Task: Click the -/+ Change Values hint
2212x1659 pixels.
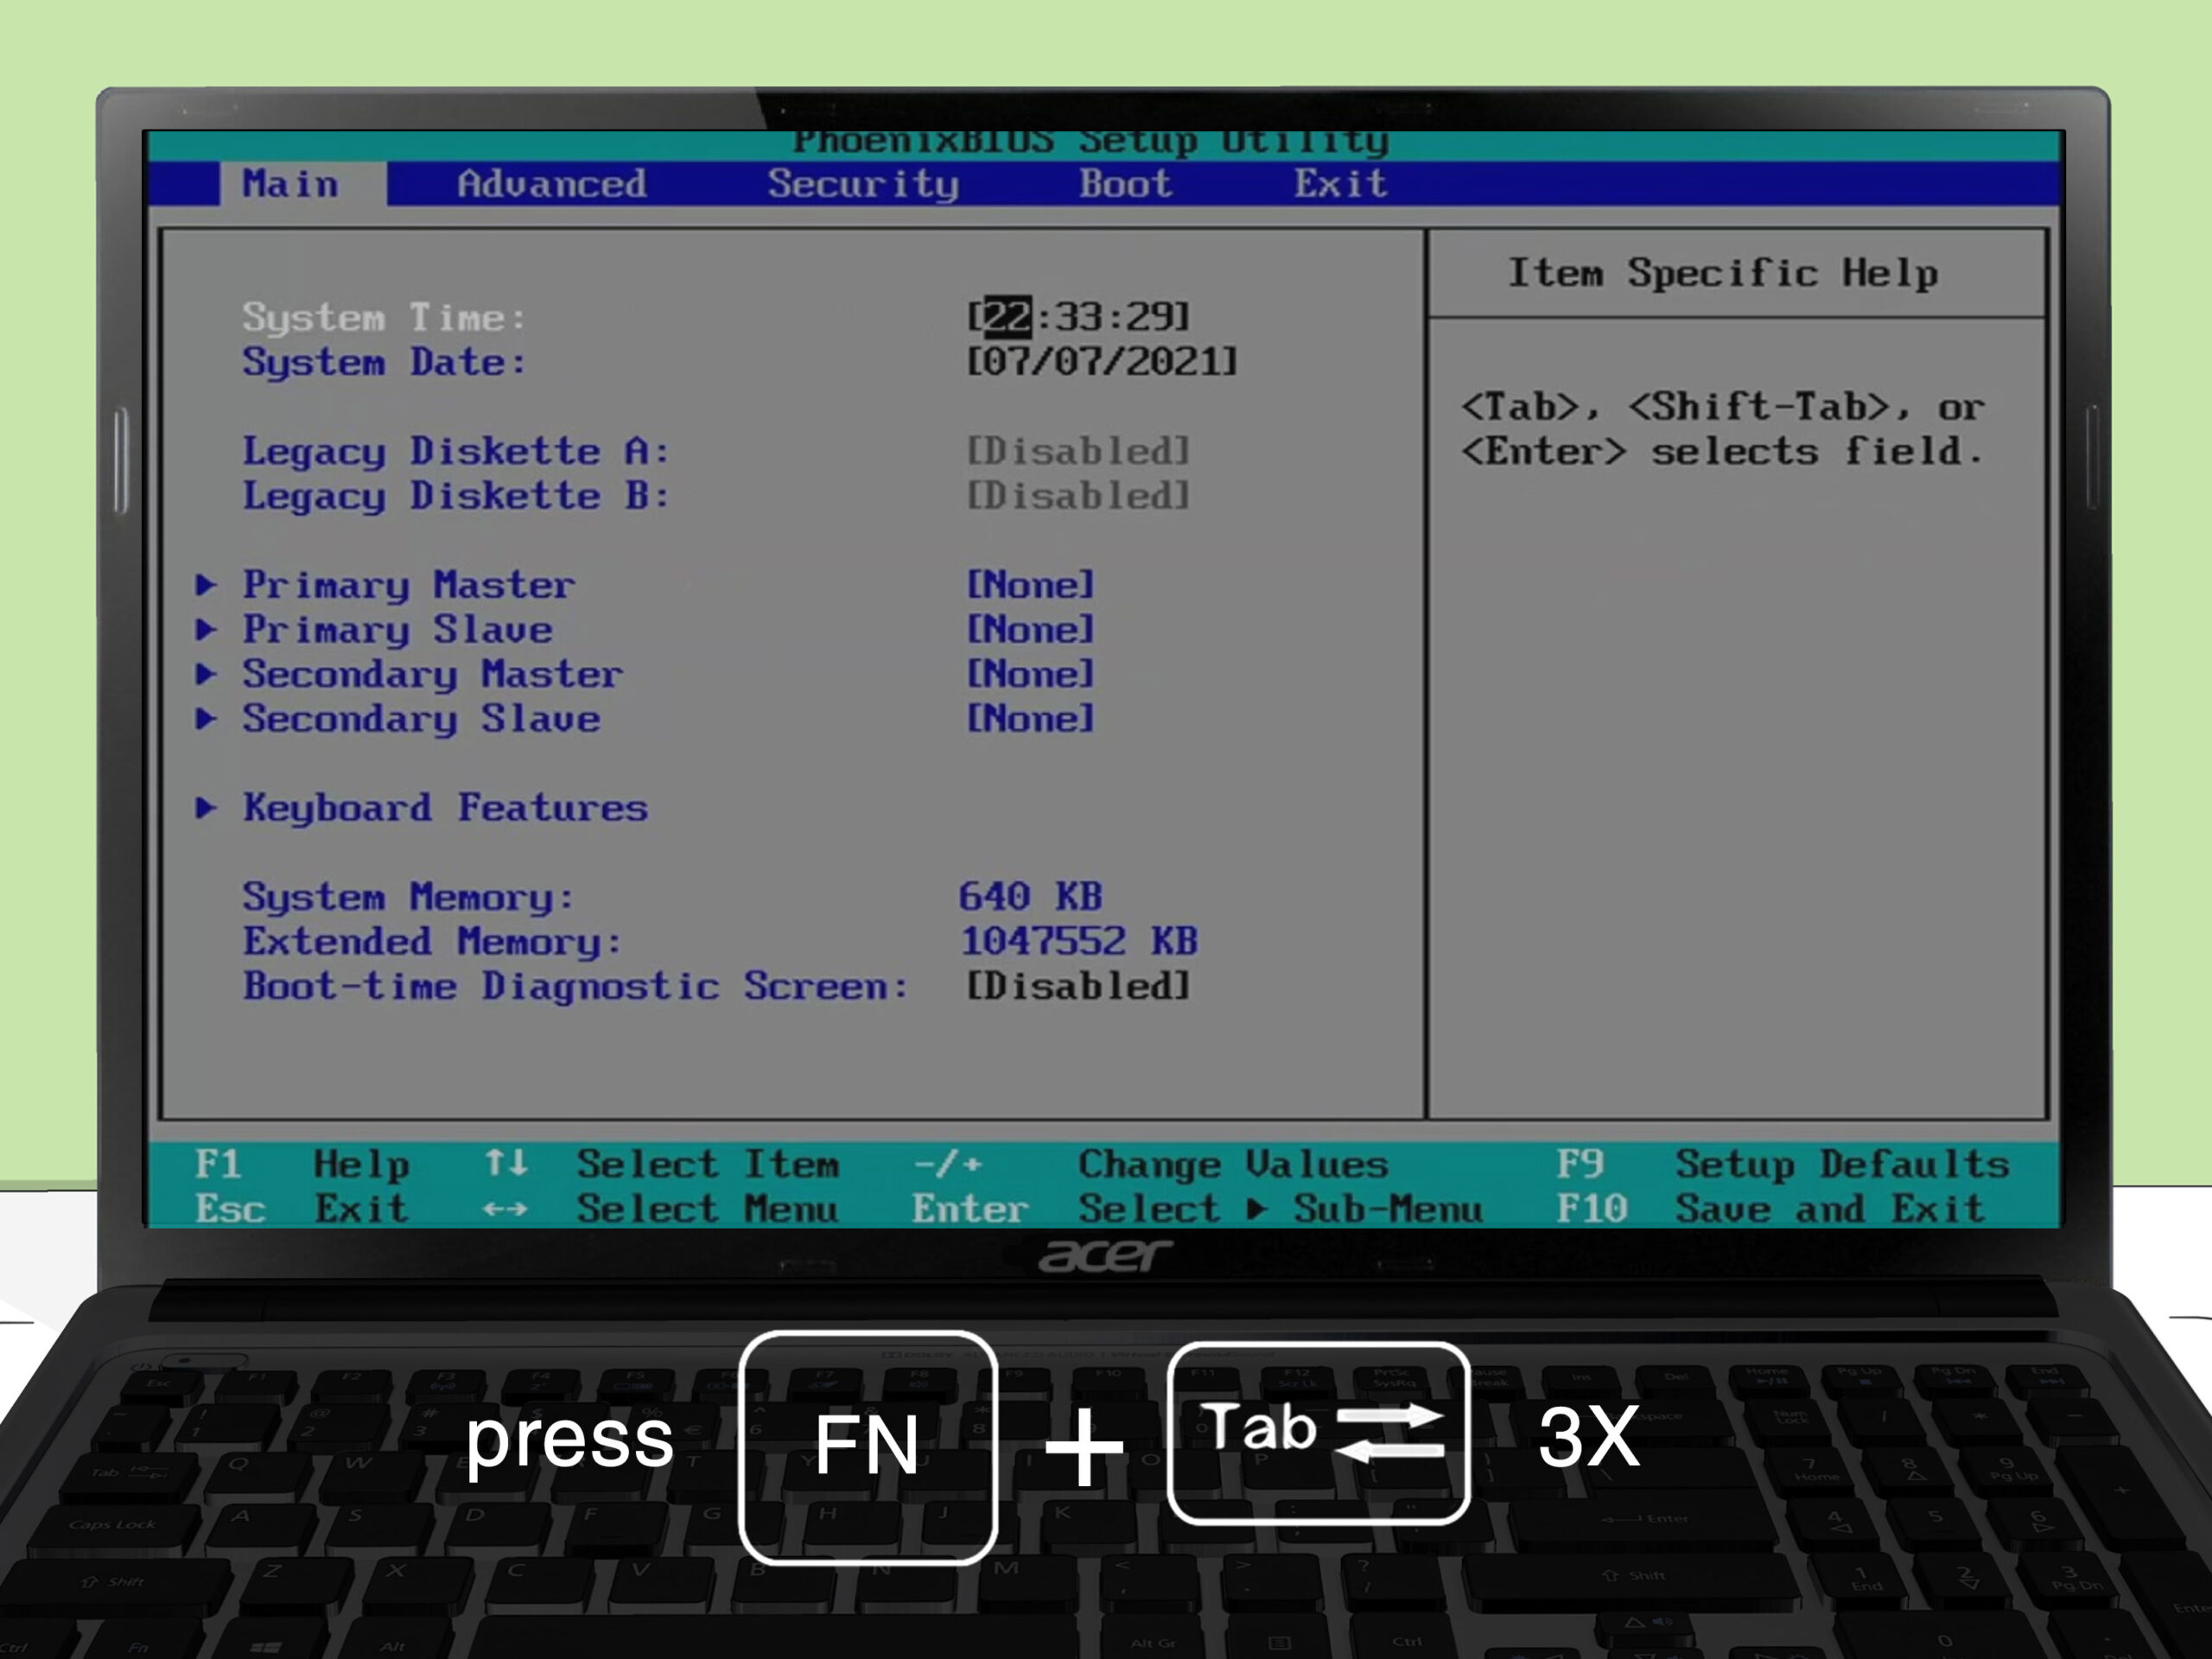Action: tap(1151, 1164)
